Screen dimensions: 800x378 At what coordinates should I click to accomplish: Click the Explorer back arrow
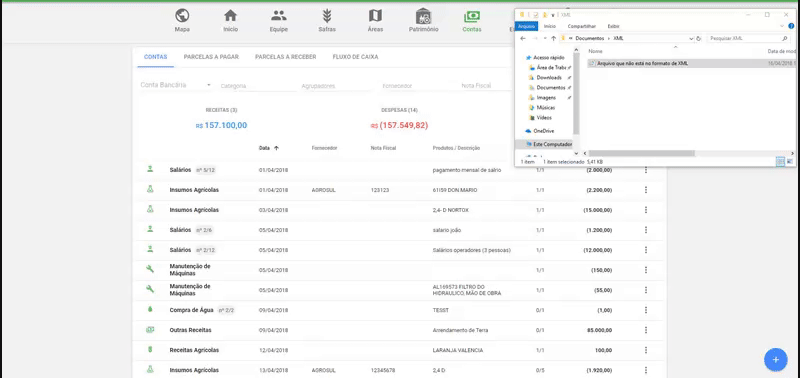523,38
